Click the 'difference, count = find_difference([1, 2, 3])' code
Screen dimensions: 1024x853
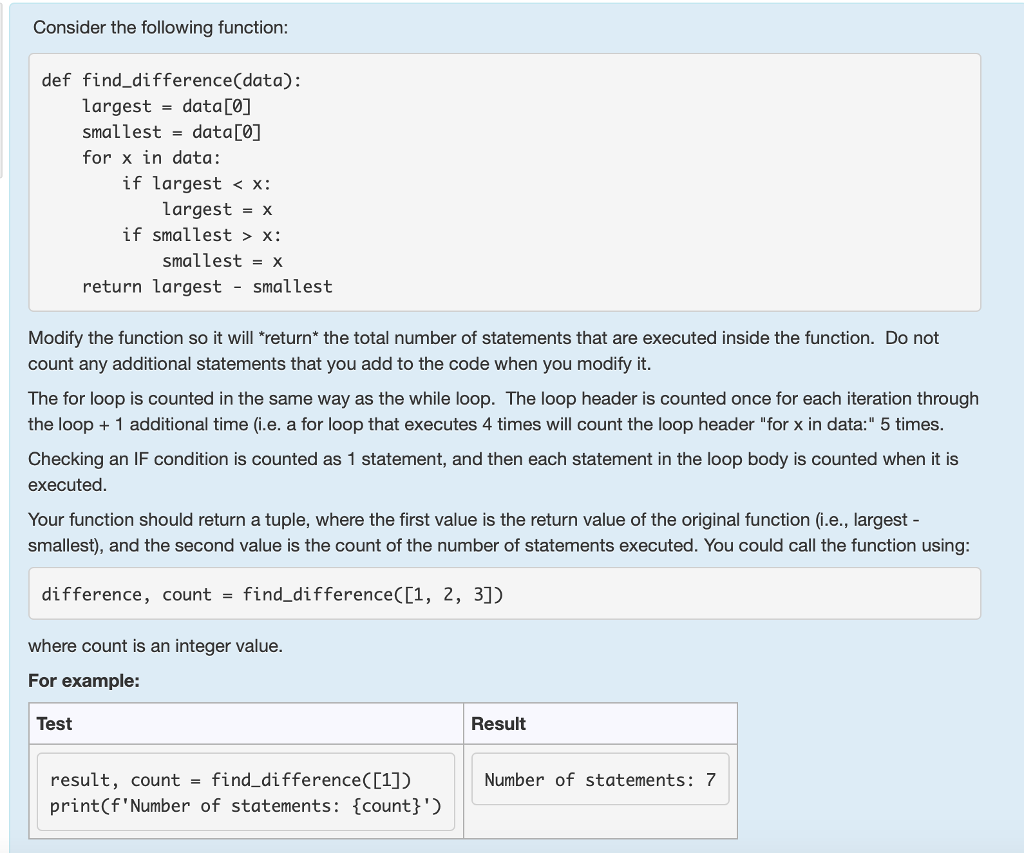point(272,594)
